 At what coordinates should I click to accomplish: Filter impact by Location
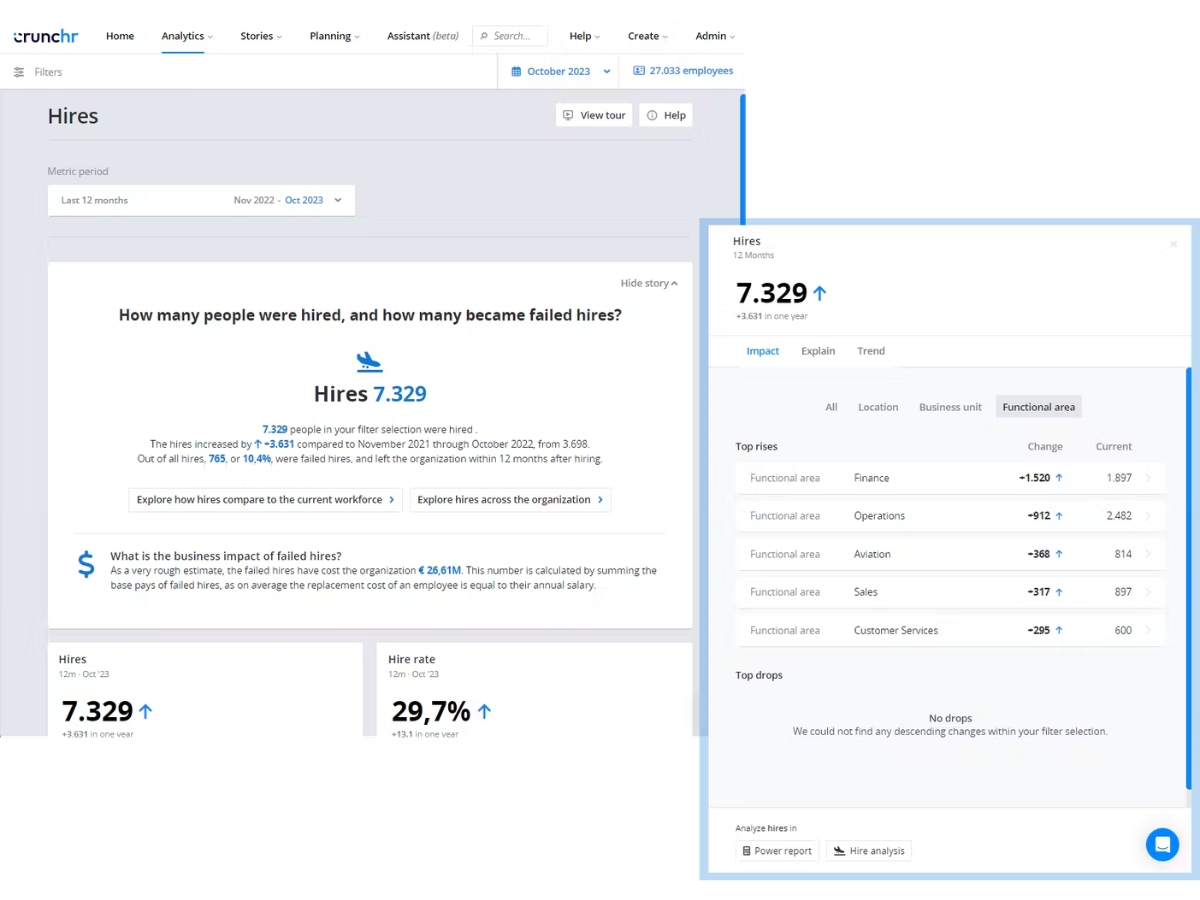coord(878,407)
